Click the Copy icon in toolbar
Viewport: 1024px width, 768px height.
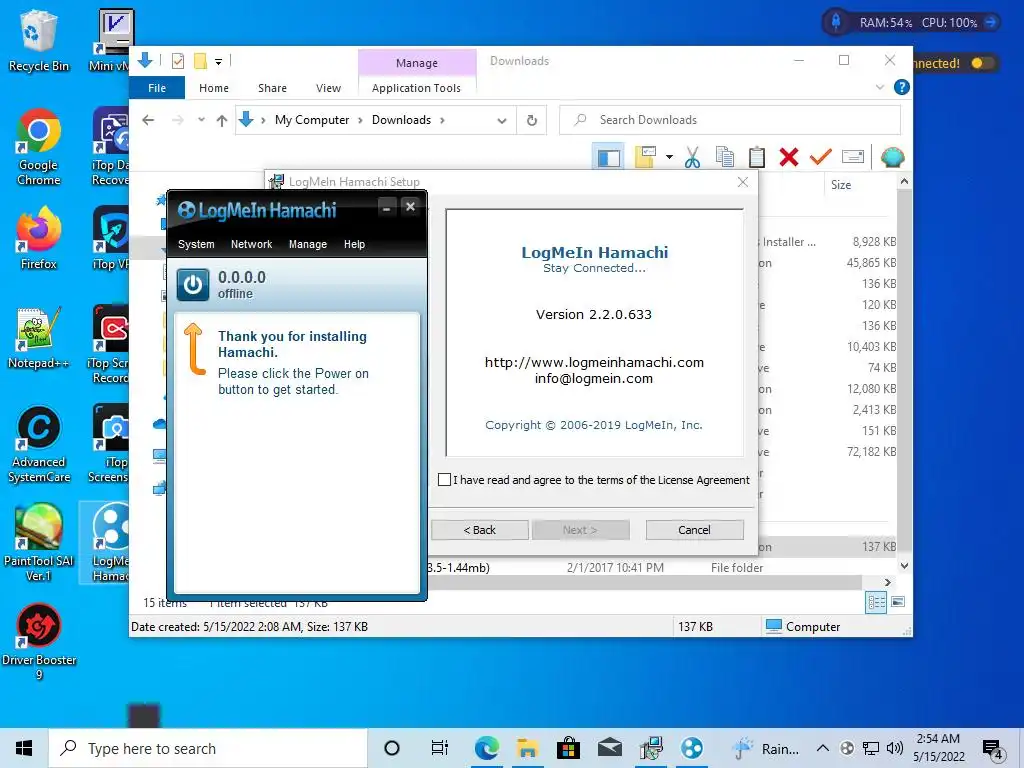[x=725, y=157]
